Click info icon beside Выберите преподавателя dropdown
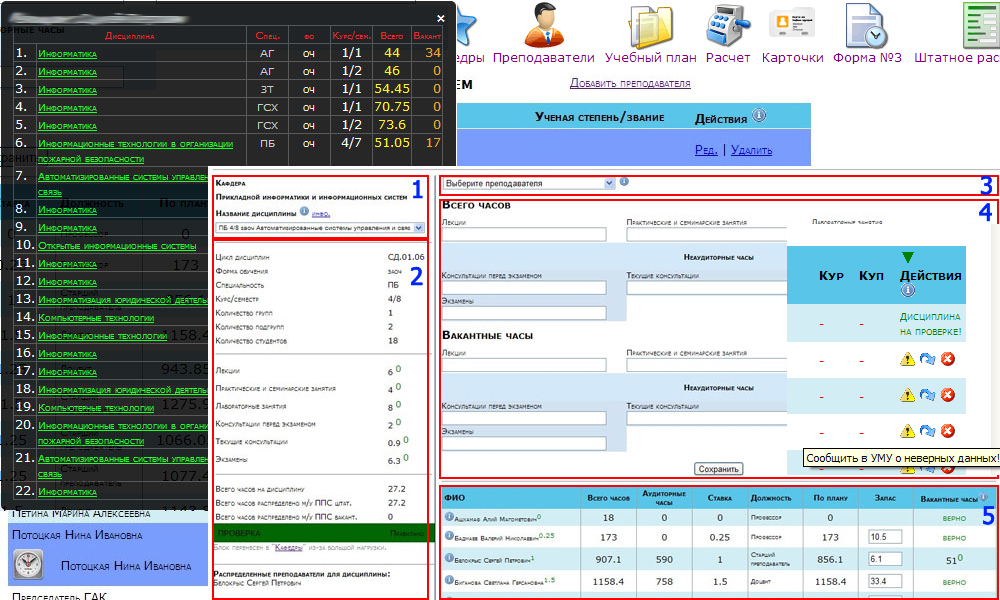Image resolution: width=1000 pixels, height=600 pixels. click(x=624, y=182)
